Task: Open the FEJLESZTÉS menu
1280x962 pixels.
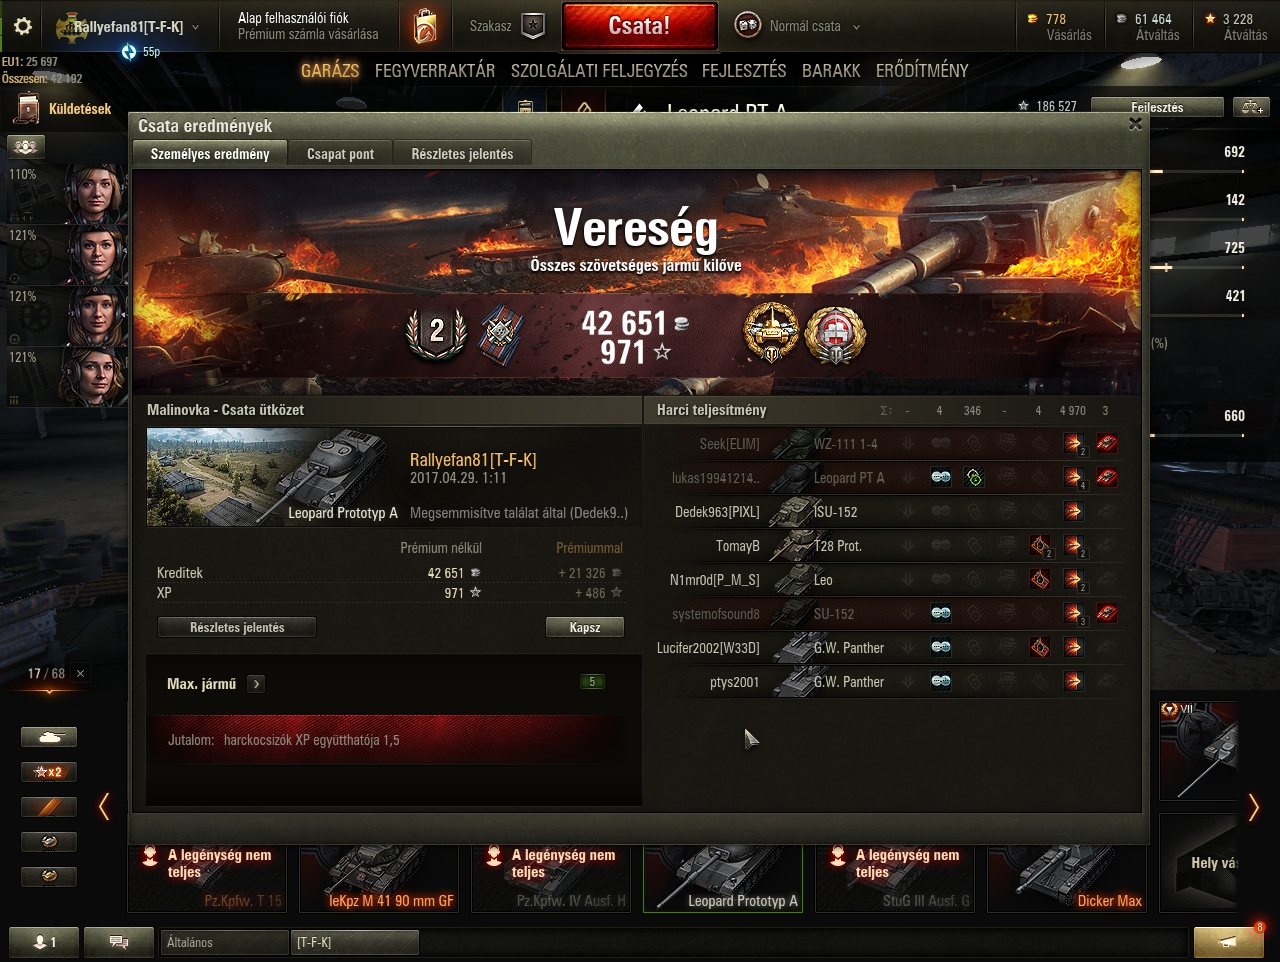Action: click(744, 70)
